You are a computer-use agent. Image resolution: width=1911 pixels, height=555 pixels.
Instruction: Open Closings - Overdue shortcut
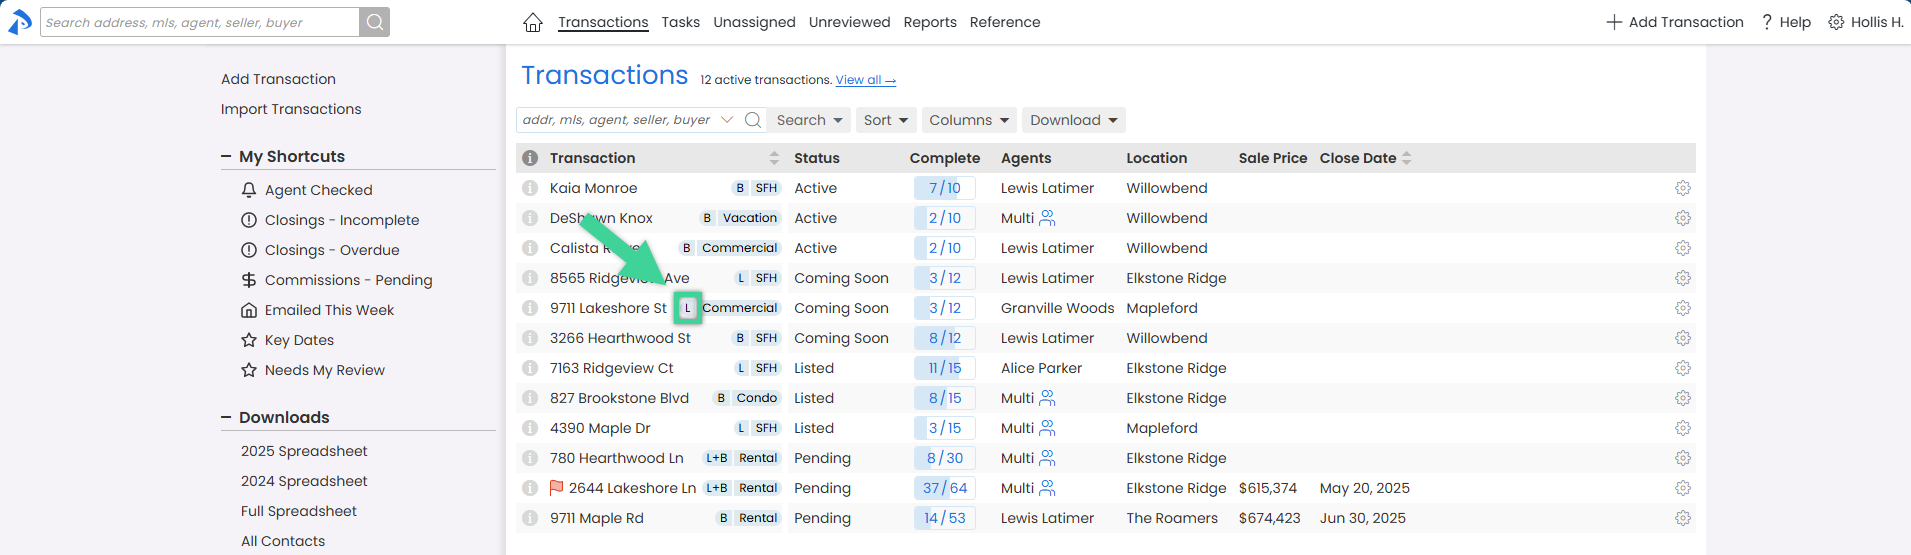(x=320, y=250)
